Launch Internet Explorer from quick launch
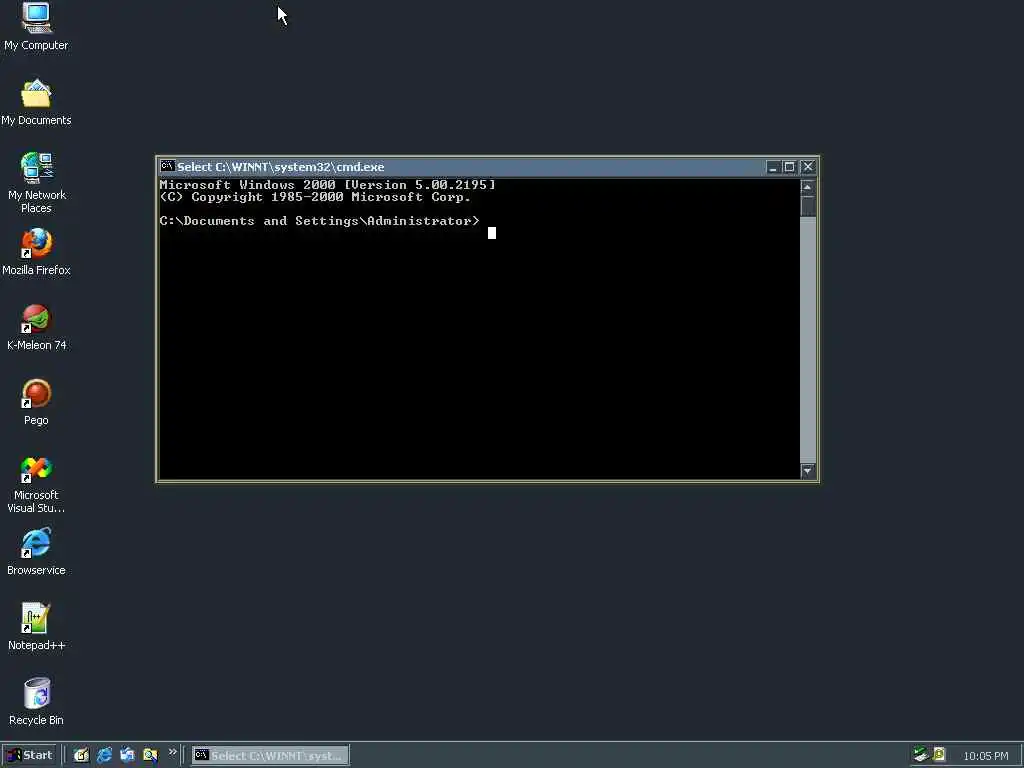The image size is (1024, 768). pyautogui.click(x=104, y=755)
